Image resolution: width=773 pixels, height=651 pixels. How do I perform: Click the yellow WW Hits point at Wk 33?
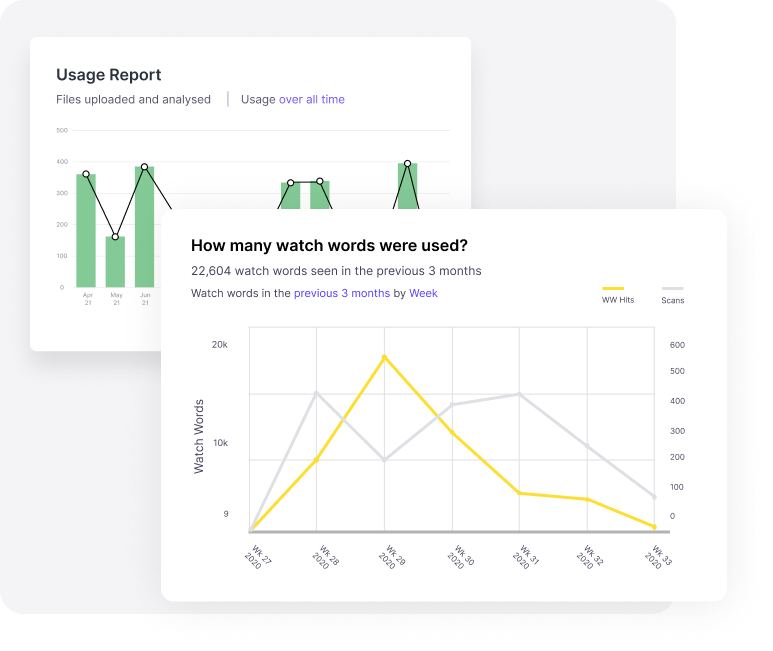click(x=655, y=527)
